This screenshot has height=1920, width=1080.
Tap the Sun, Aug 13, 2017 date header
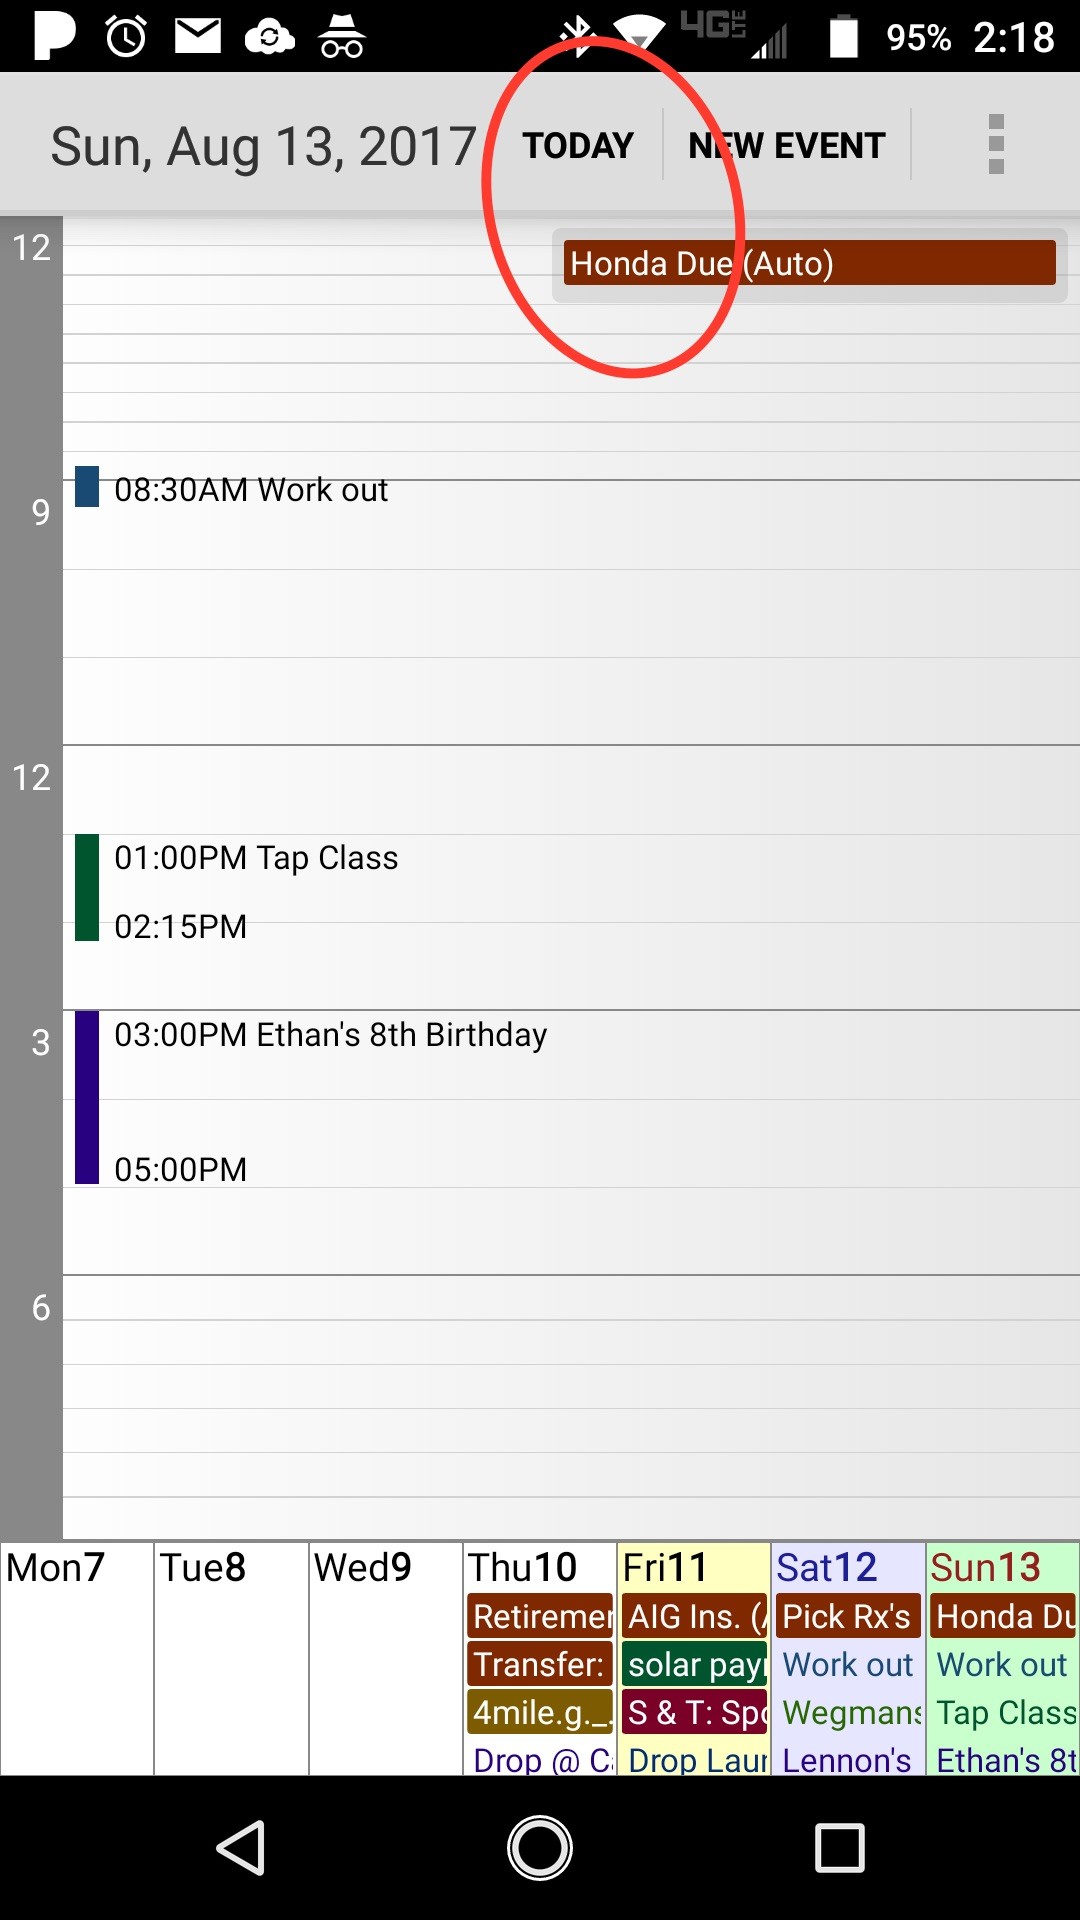(x=263, y=146)
